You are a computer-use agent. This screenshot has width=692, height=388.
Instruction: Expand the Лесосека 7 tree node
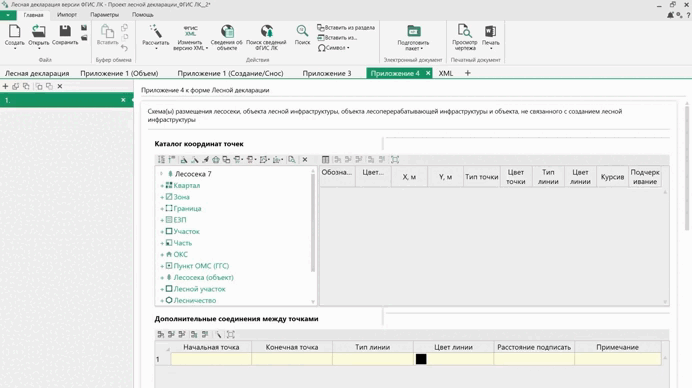pyautogui.click(x=162, y=174)
